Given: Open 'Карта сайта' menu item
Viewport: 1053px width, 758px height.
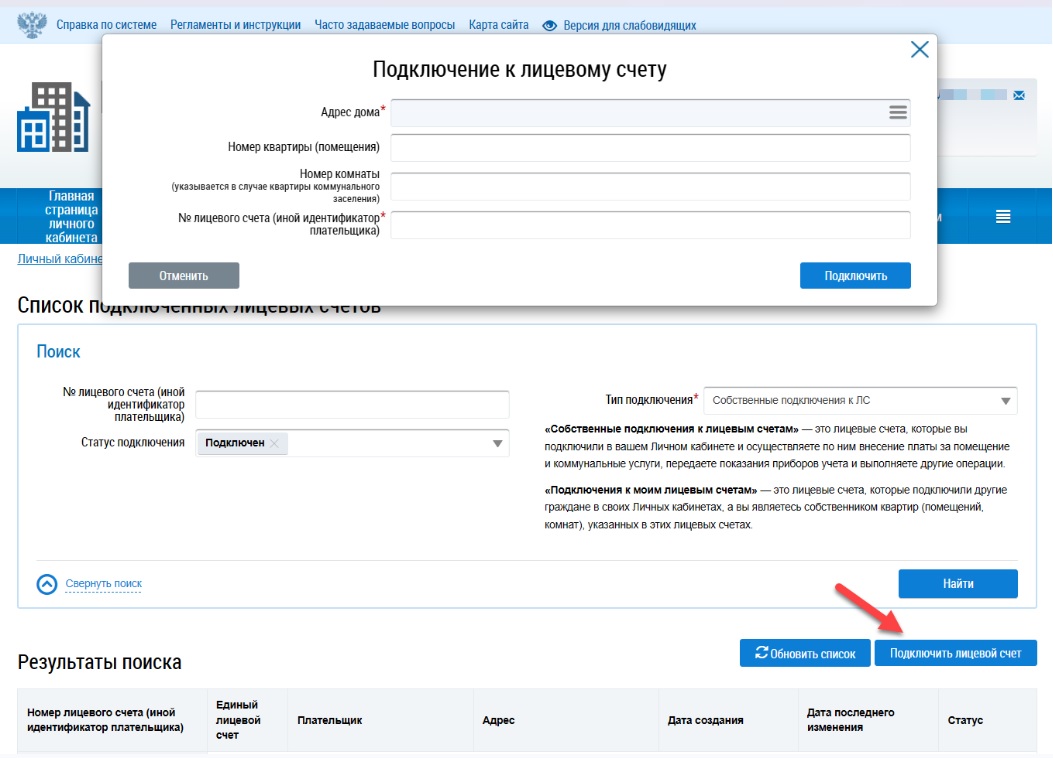Looking at the screenshot, I should pyautogui.click(x=499, y=25).
